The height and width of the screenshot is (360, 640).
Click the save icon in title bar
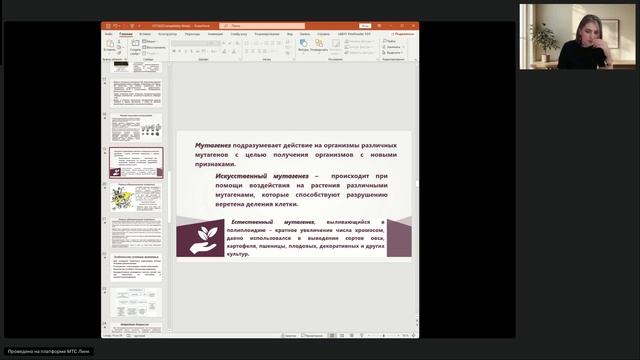[108, 26]
